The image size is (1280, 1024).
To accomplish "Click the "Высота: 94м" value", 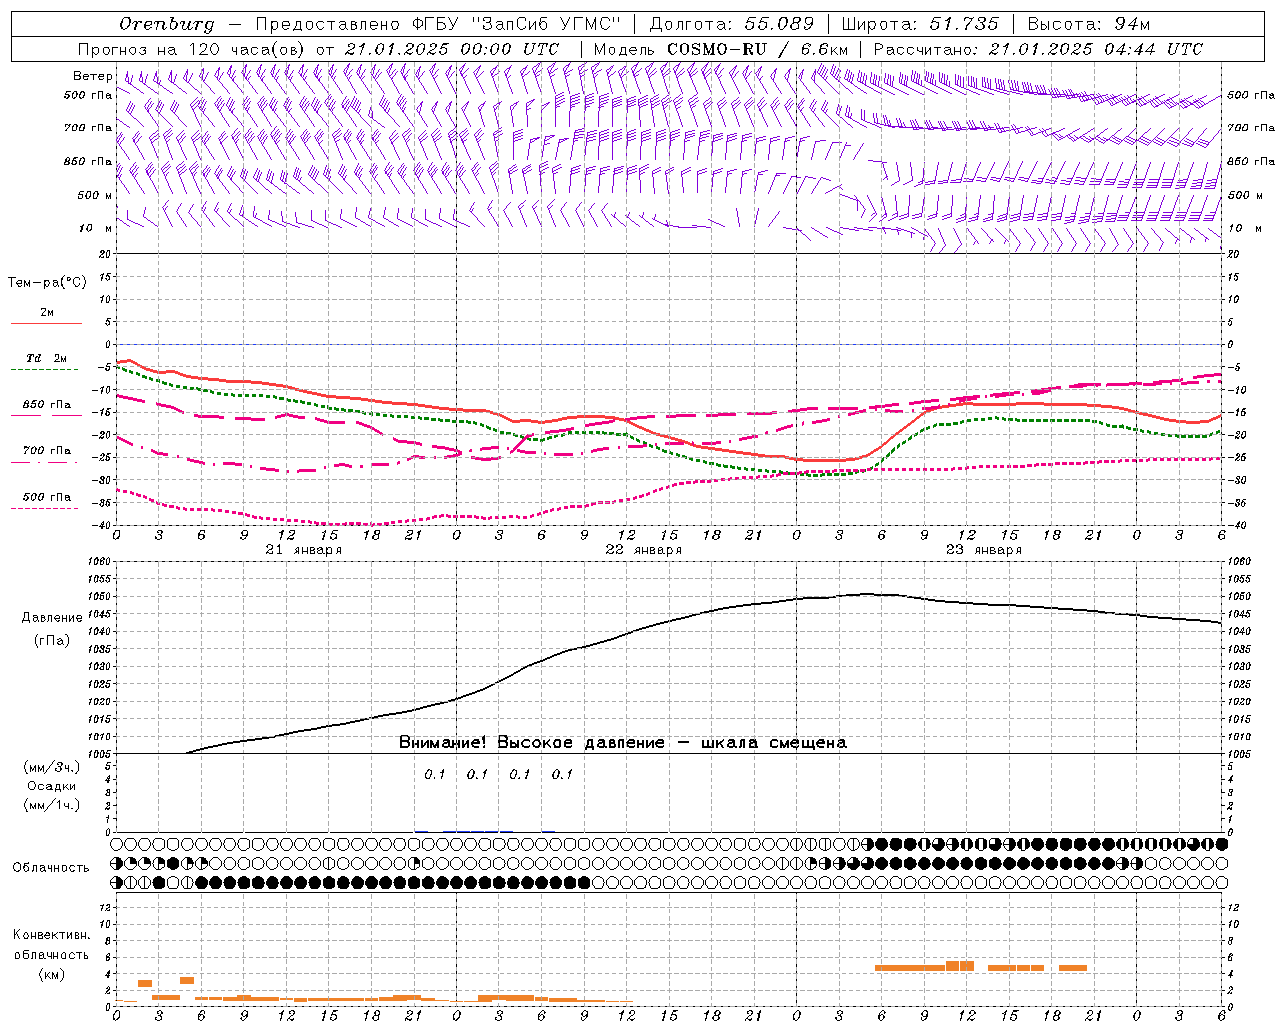I will tap(1089, 24).
